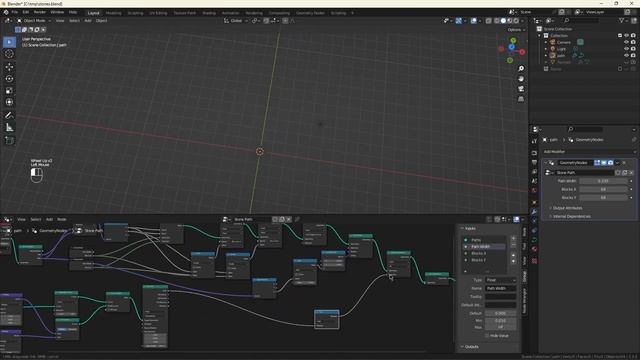Open the Material properties tab icon
This screenshot has width=640, height=360.
pos(534,249)
